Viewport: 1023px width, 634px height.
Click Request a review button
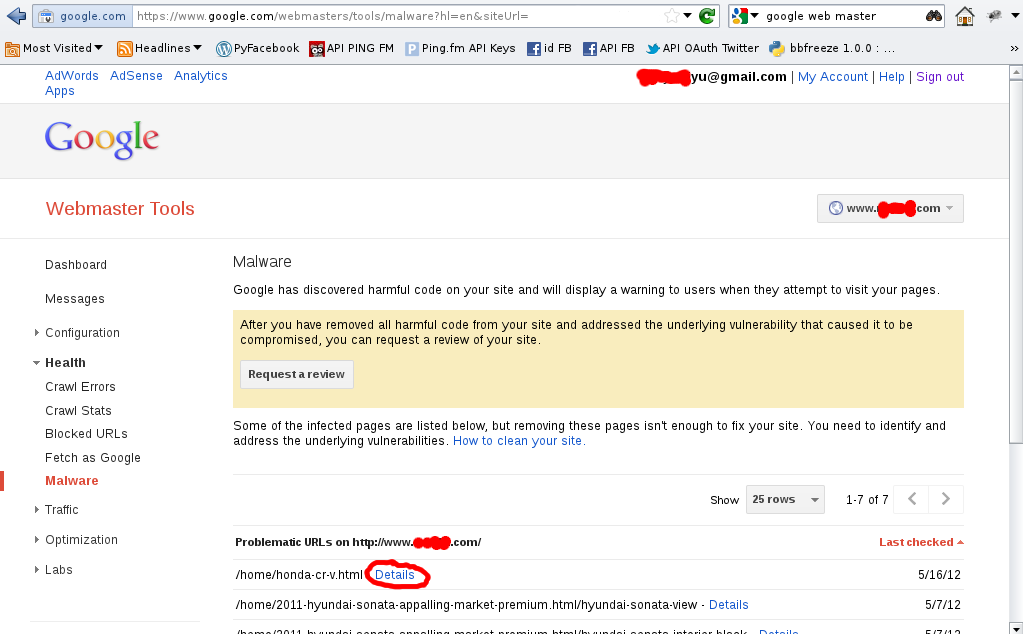297,374
